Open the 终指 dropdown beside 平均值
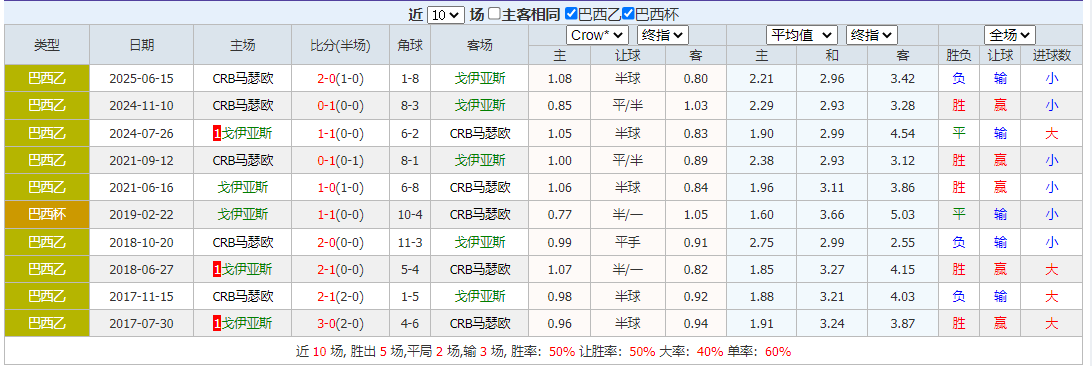The width and height of the screenshot is (1092, 366). (x=871, y=35)
